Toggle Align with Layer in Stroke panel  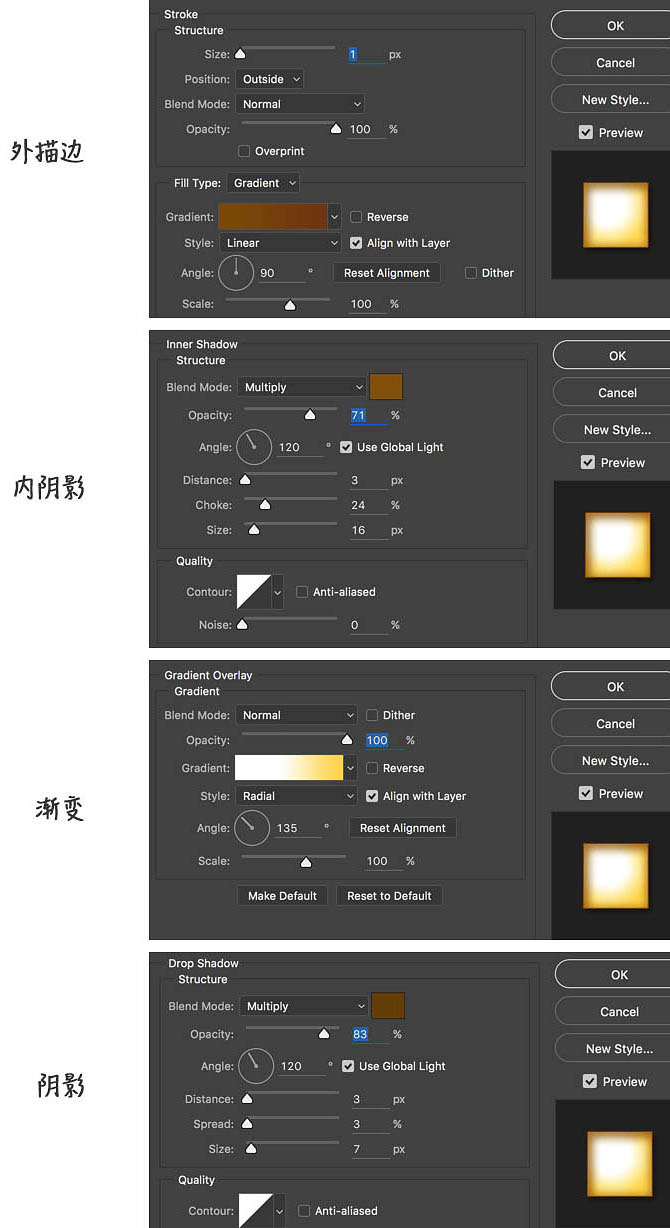coord(356,243)
